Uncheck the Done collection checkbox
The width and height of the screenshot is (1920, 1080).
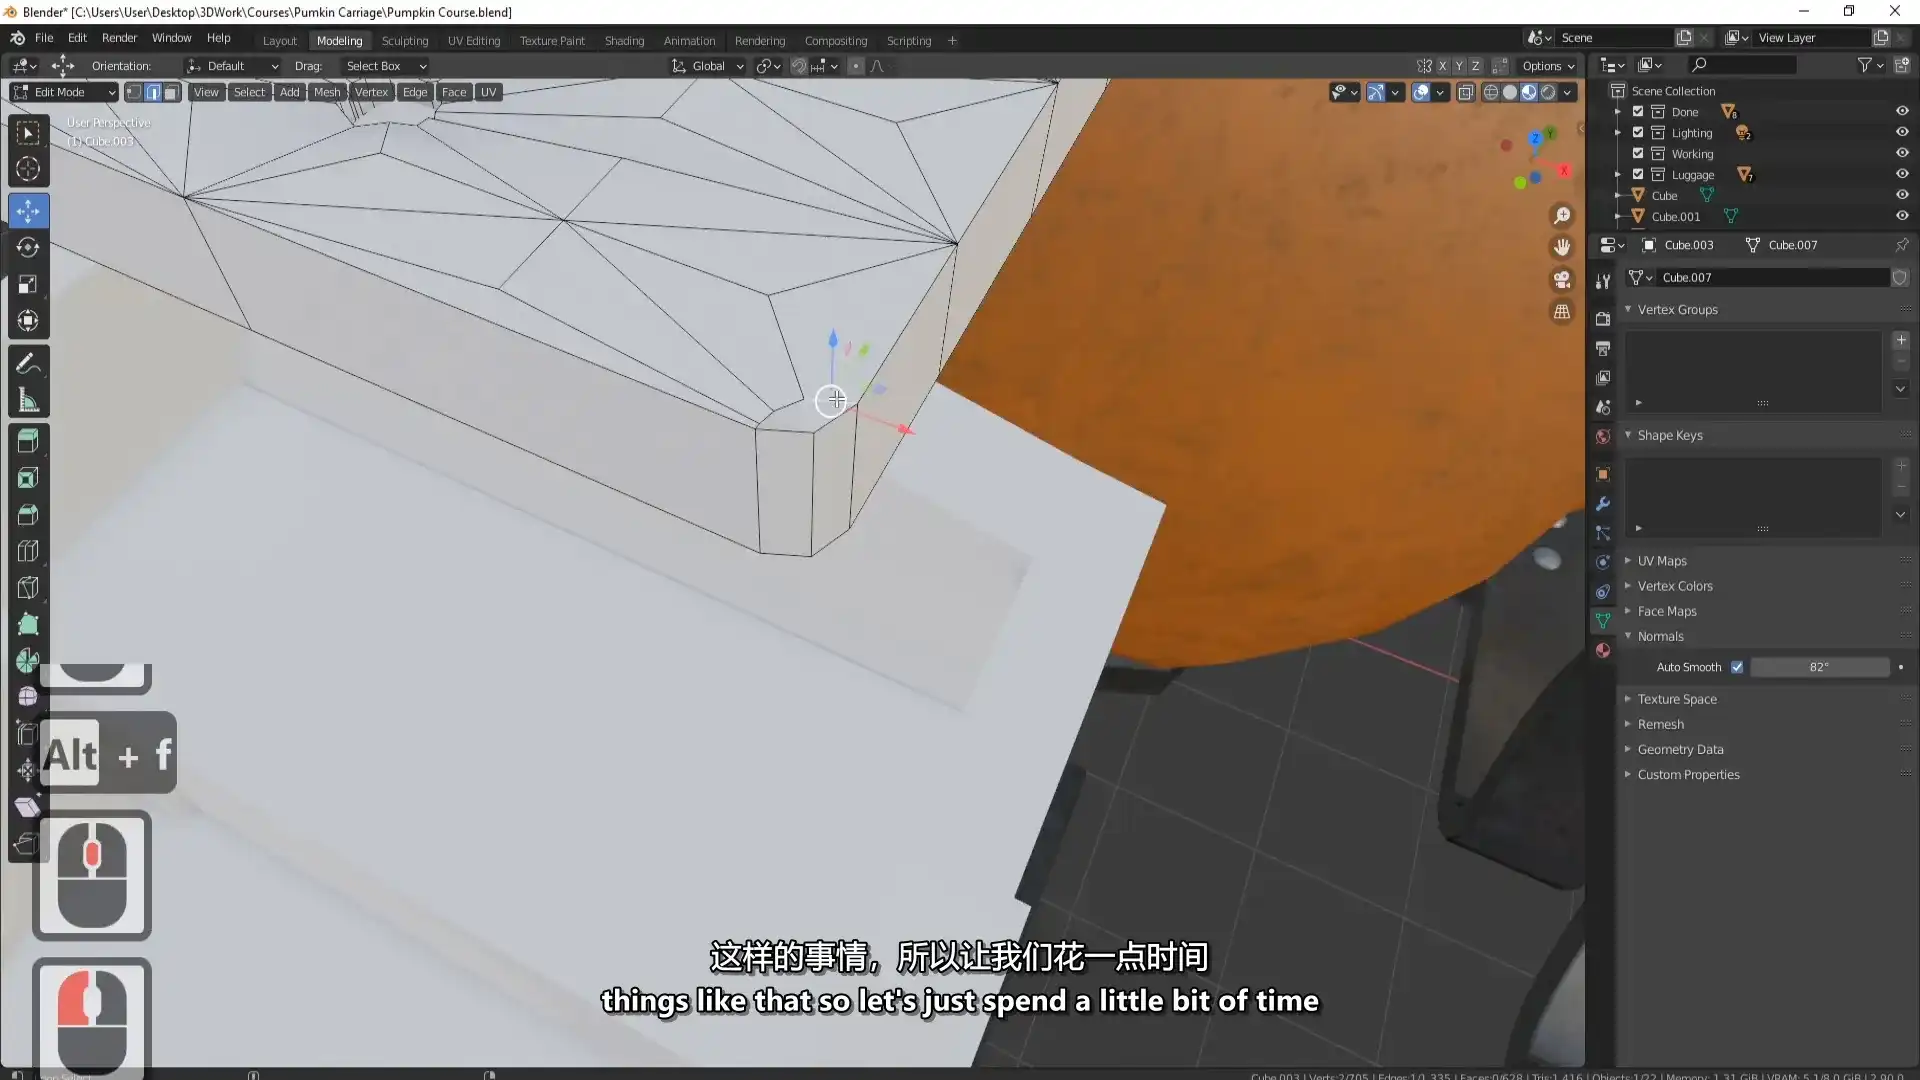[1638, 111]
